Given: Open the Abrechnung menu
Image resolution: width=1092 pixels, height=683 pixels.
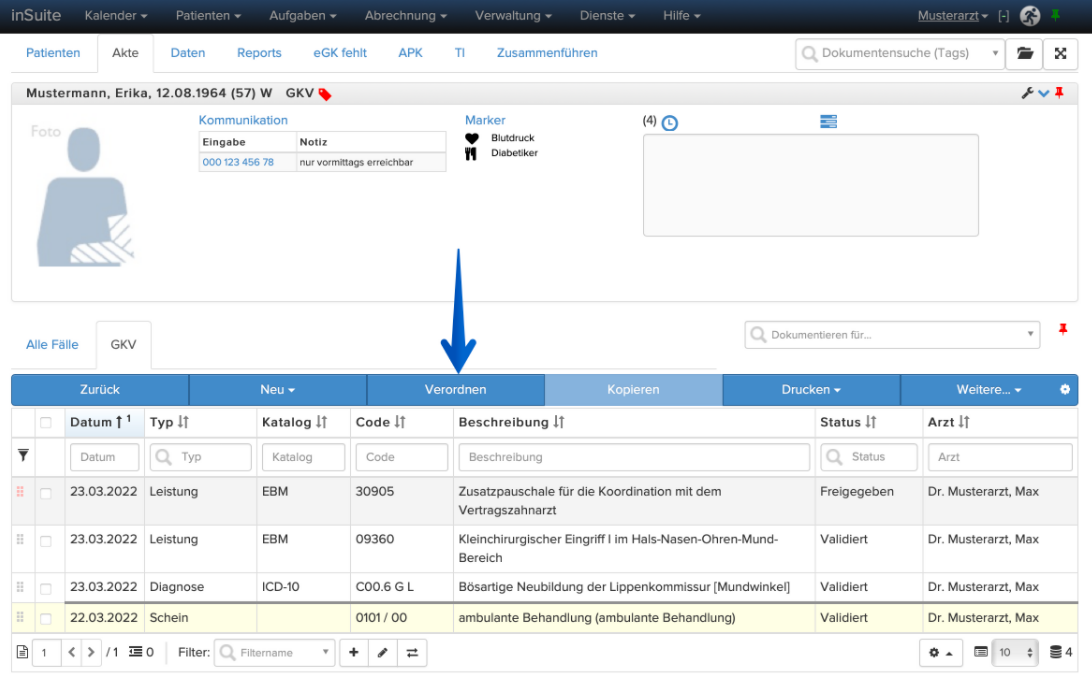Looking at the screenshot, I should 406,15.
